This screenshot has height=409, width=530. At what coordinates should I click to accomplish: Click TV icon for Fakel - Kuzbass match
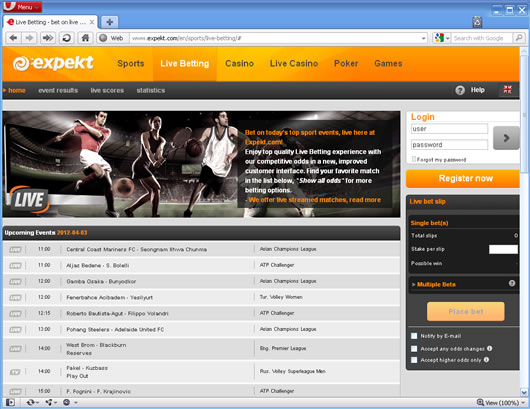click(15, 372)
